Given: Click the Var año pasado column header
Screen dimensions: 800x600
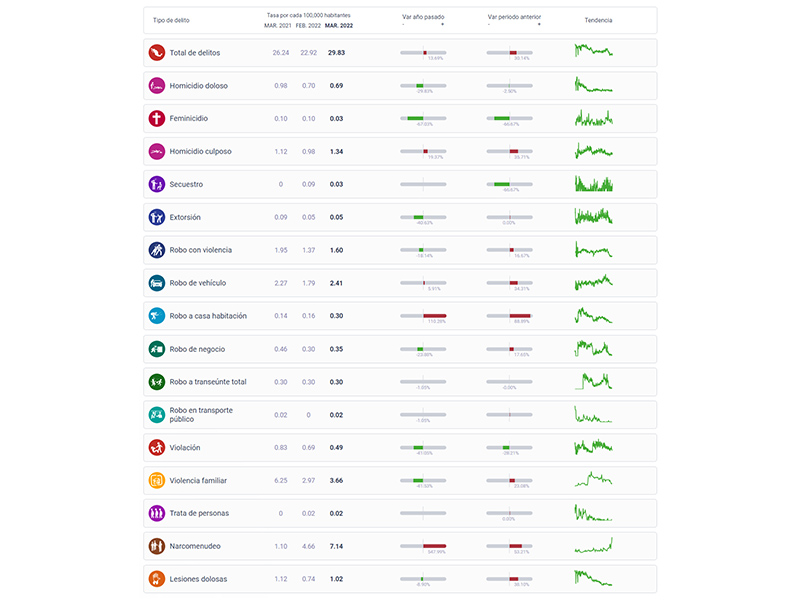Looking at the screenshot, I should tap(423, 17).
